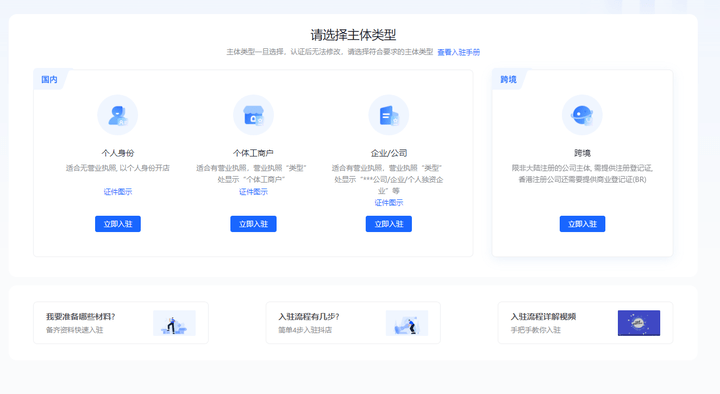Image resolution: width=720 pixels, height=394 pixels.
Task: Click the 企业/公司 heading text
Action: point(388,153)
